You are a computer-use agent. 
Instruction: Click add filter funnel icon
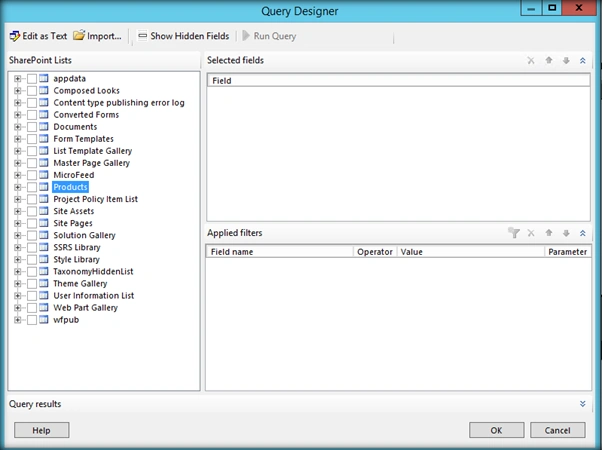click(513, 233)
